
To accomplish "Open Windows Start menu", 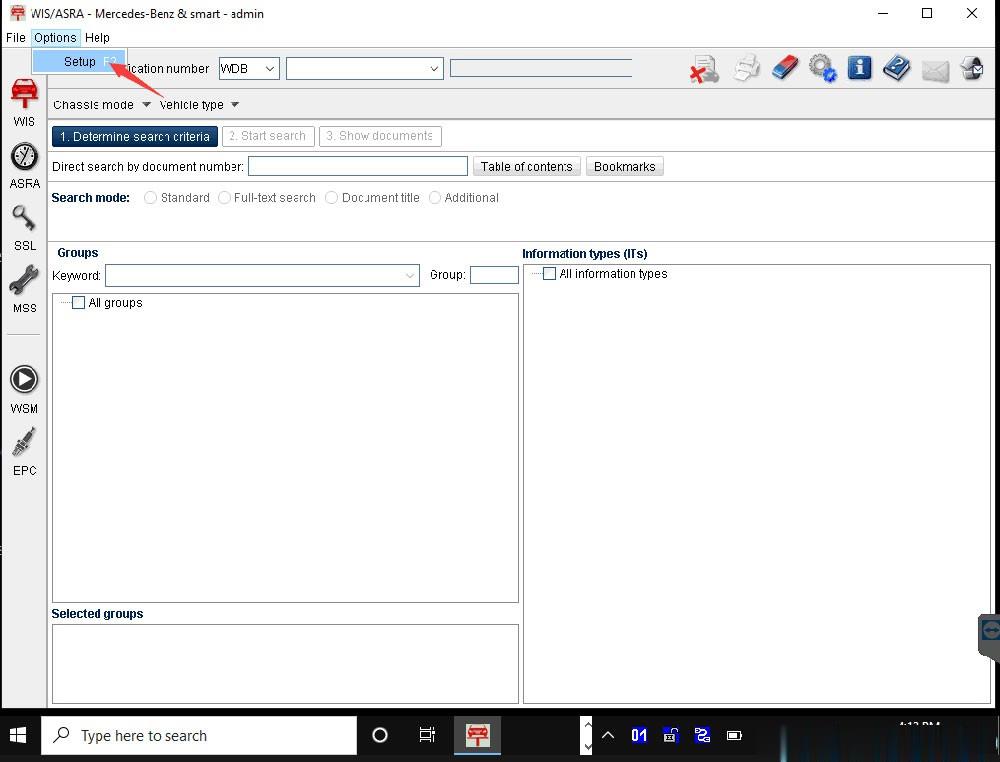I will click(x=18, y=735).
